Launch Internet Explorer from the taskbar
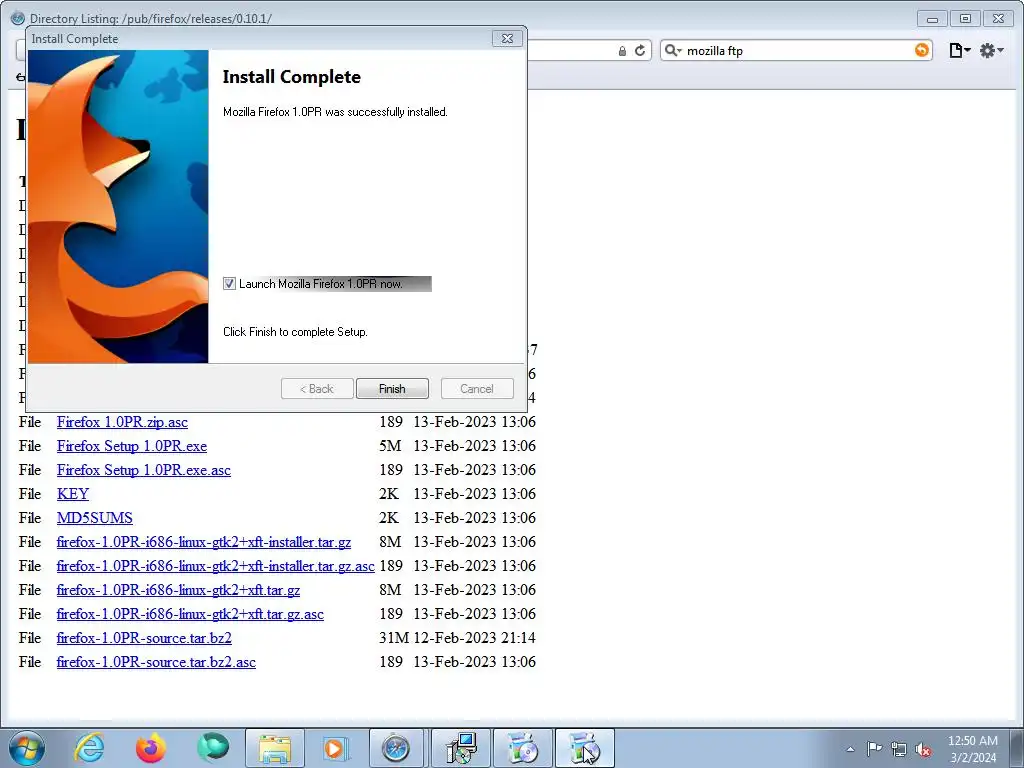 coord(89,748)
